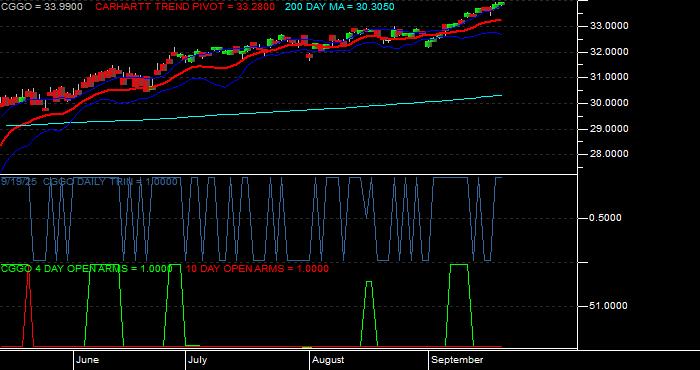This screenshot has height=370, width=700.
Task: Select the July month marker
Action: (x=197, y=360)
